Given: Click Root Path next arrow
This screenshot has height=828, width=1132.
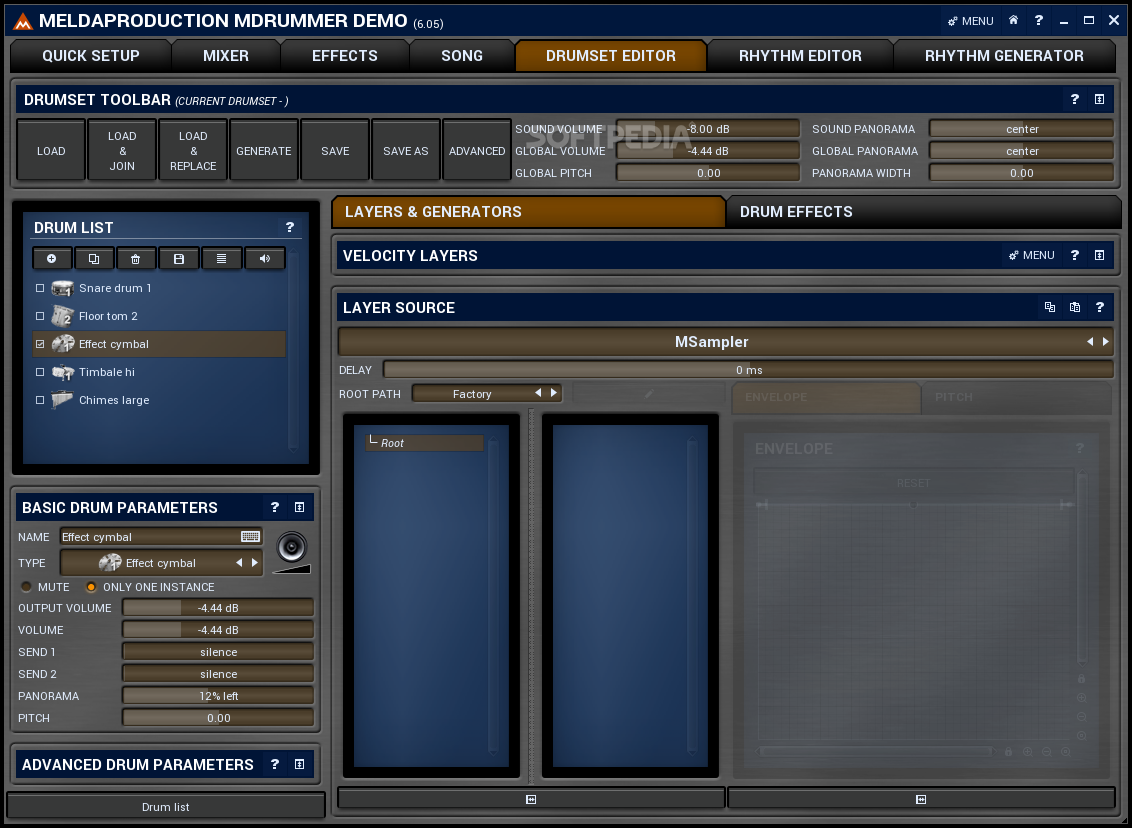Looking at the screenshot, I should [x=554, y=393].
